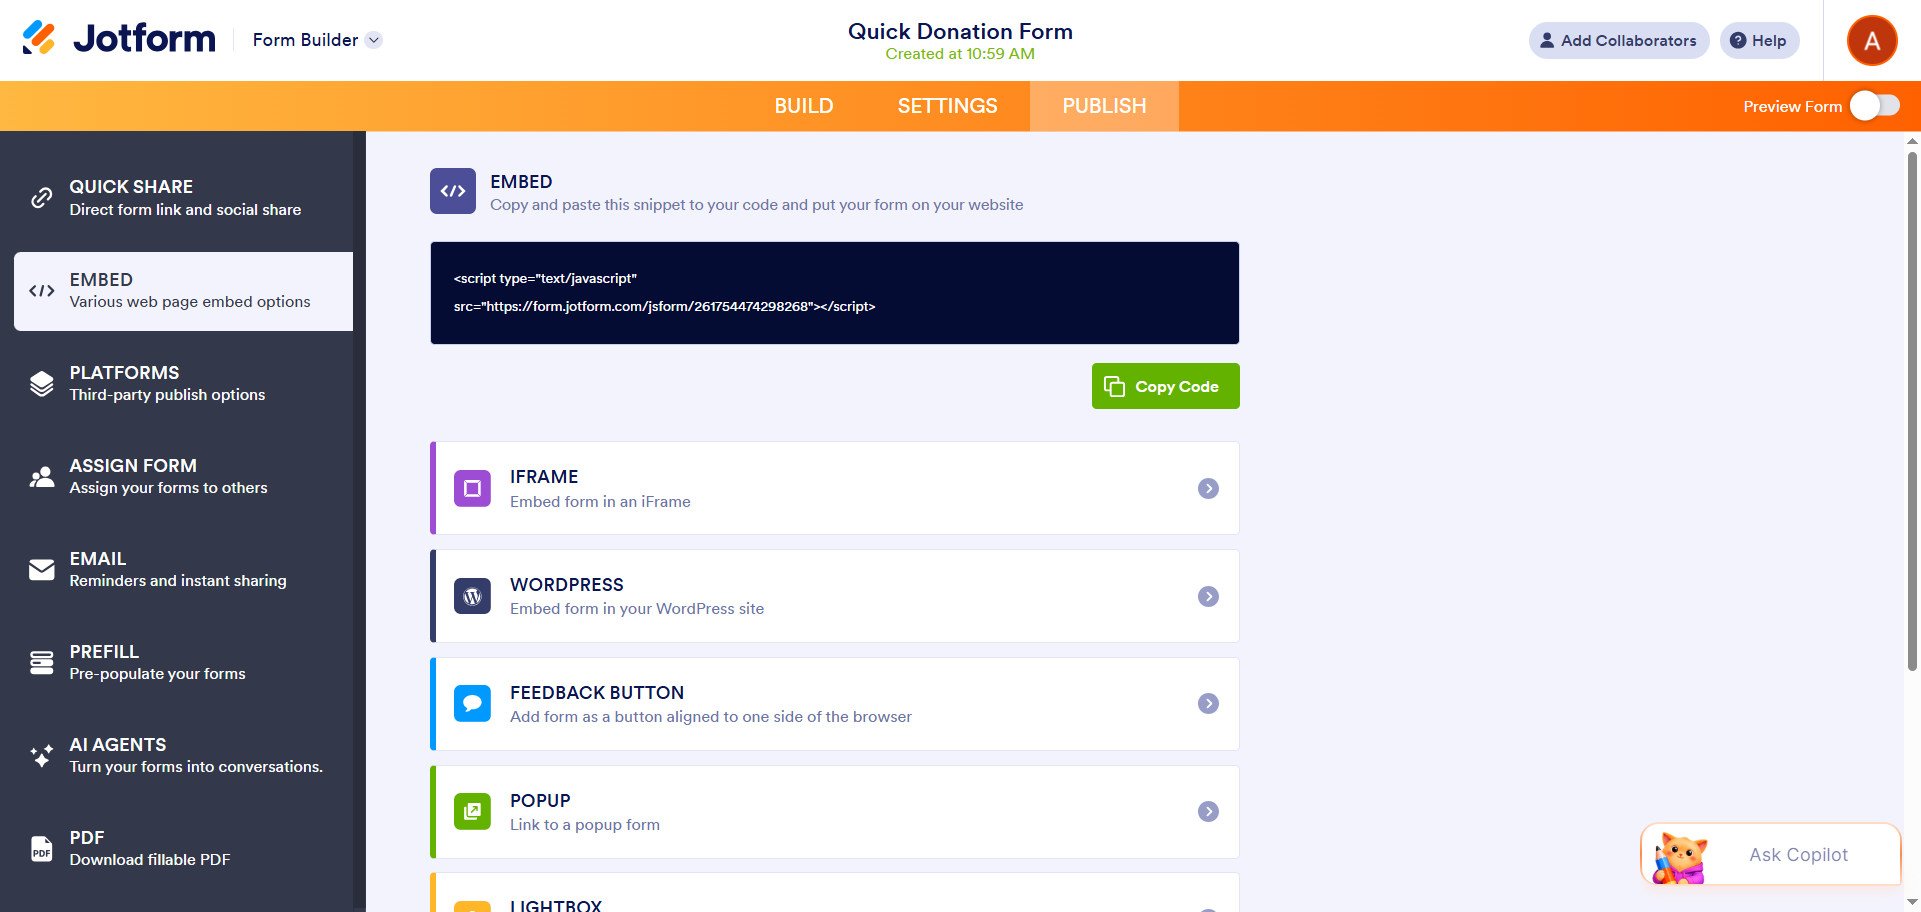Click the Jotform logo icon
1921x912 pixels.
[x=39, y=38]
